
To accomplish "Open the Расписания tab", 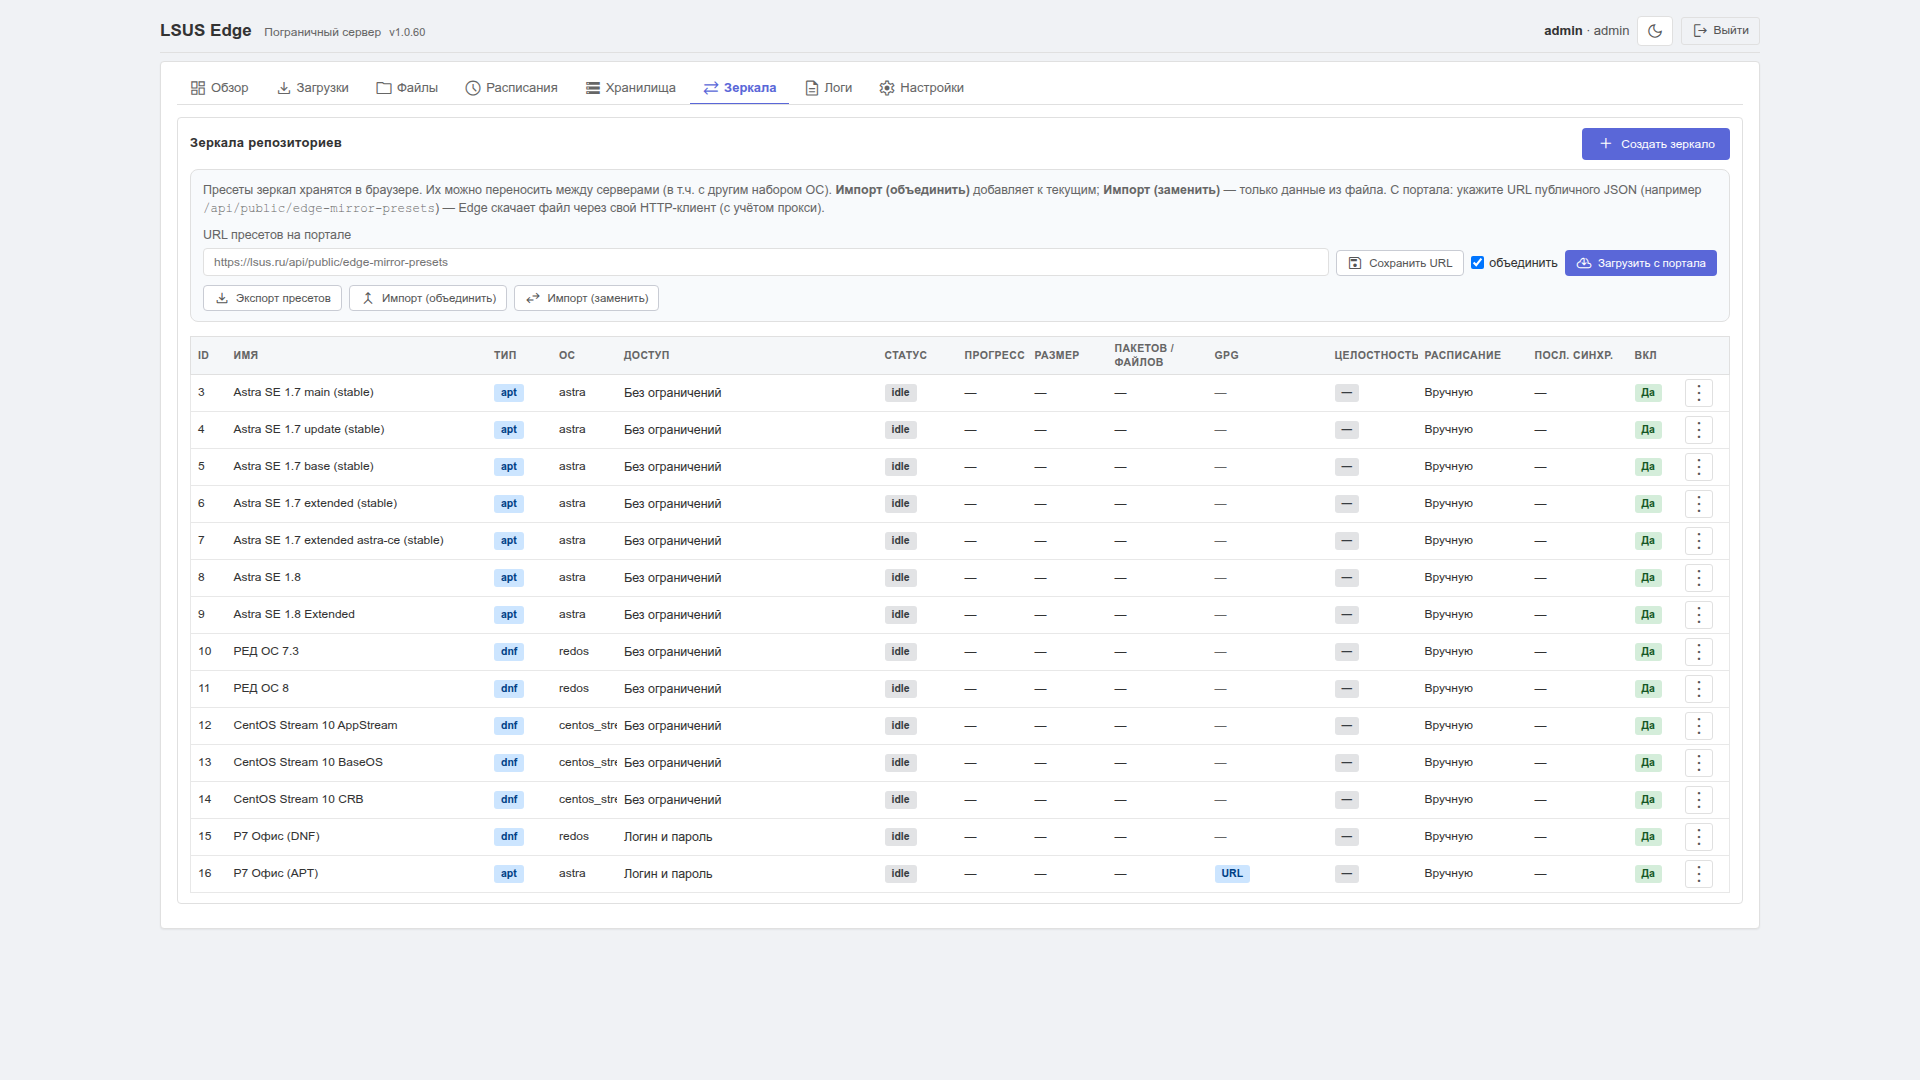I will pyautogui.click(x=512, y=88).
